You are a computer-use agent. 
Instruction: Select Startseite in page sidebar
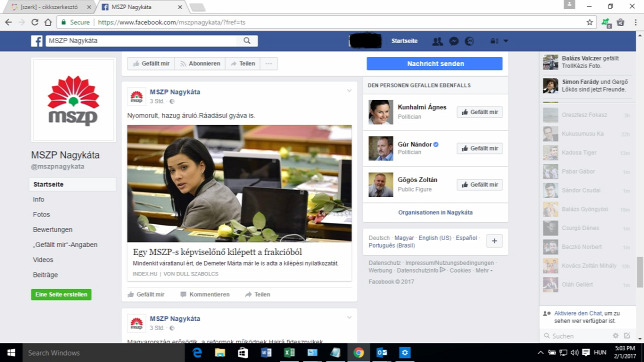[73, 184]
